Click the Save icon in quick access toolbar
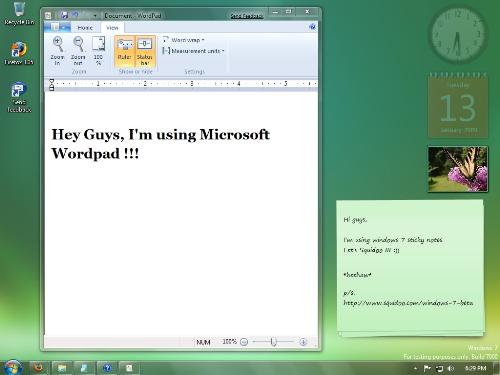Viewport: 500px width, 375px height. 64,15
